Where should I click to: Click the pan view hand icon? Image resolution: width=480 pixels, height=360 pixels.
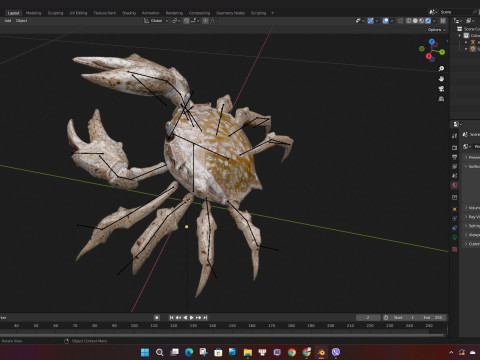point(441,79)
